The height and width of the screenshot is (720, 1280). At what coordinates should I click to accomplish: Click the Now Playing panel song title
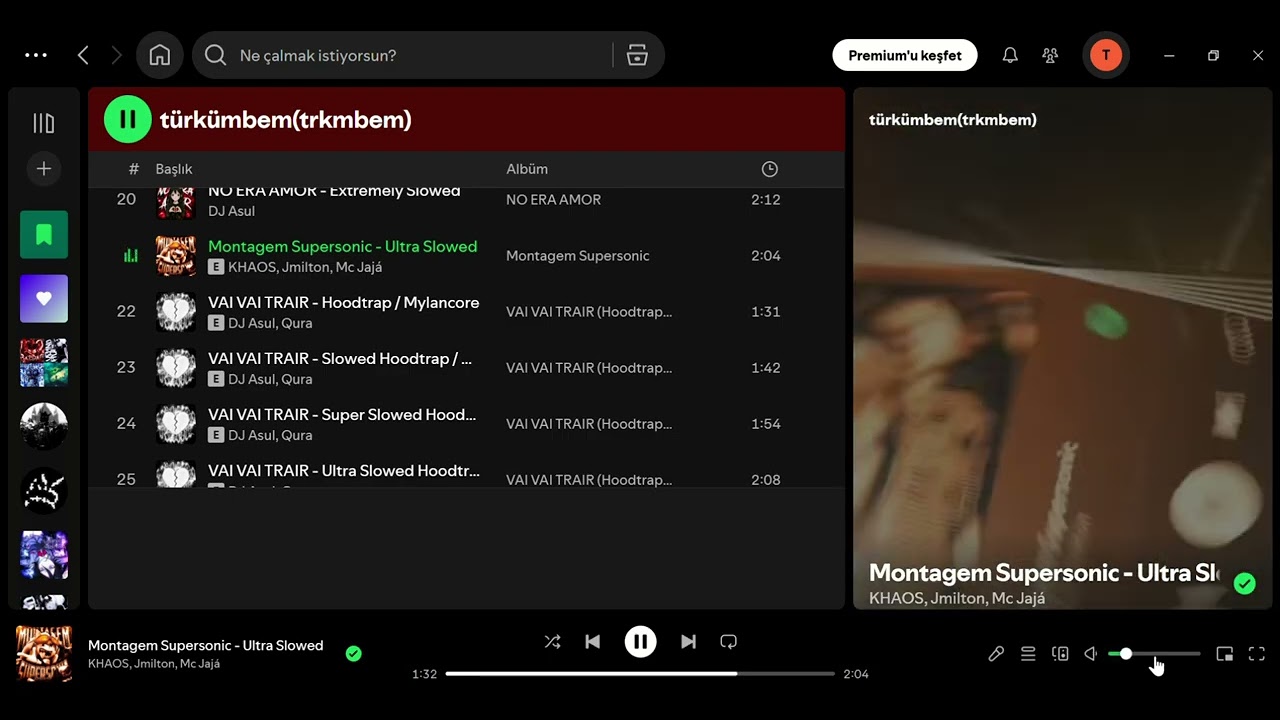pos(1044,573)
